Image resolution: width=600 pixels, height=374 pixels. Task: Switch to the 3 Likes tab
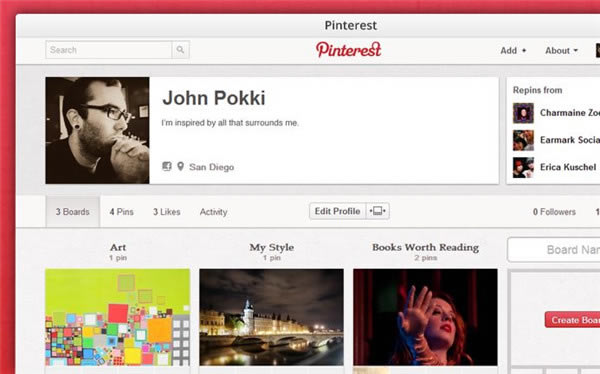tap(166, 212)
